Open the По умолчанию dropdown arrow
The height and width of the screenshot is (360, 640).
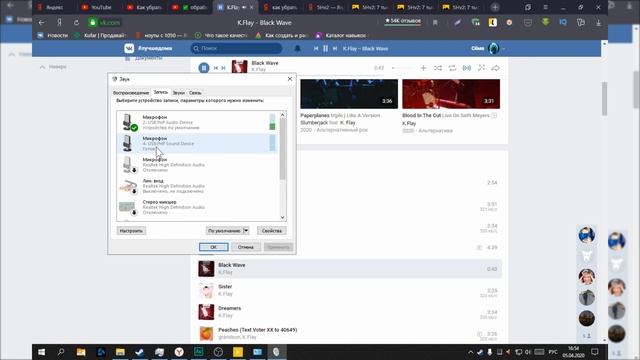[246, 231]
